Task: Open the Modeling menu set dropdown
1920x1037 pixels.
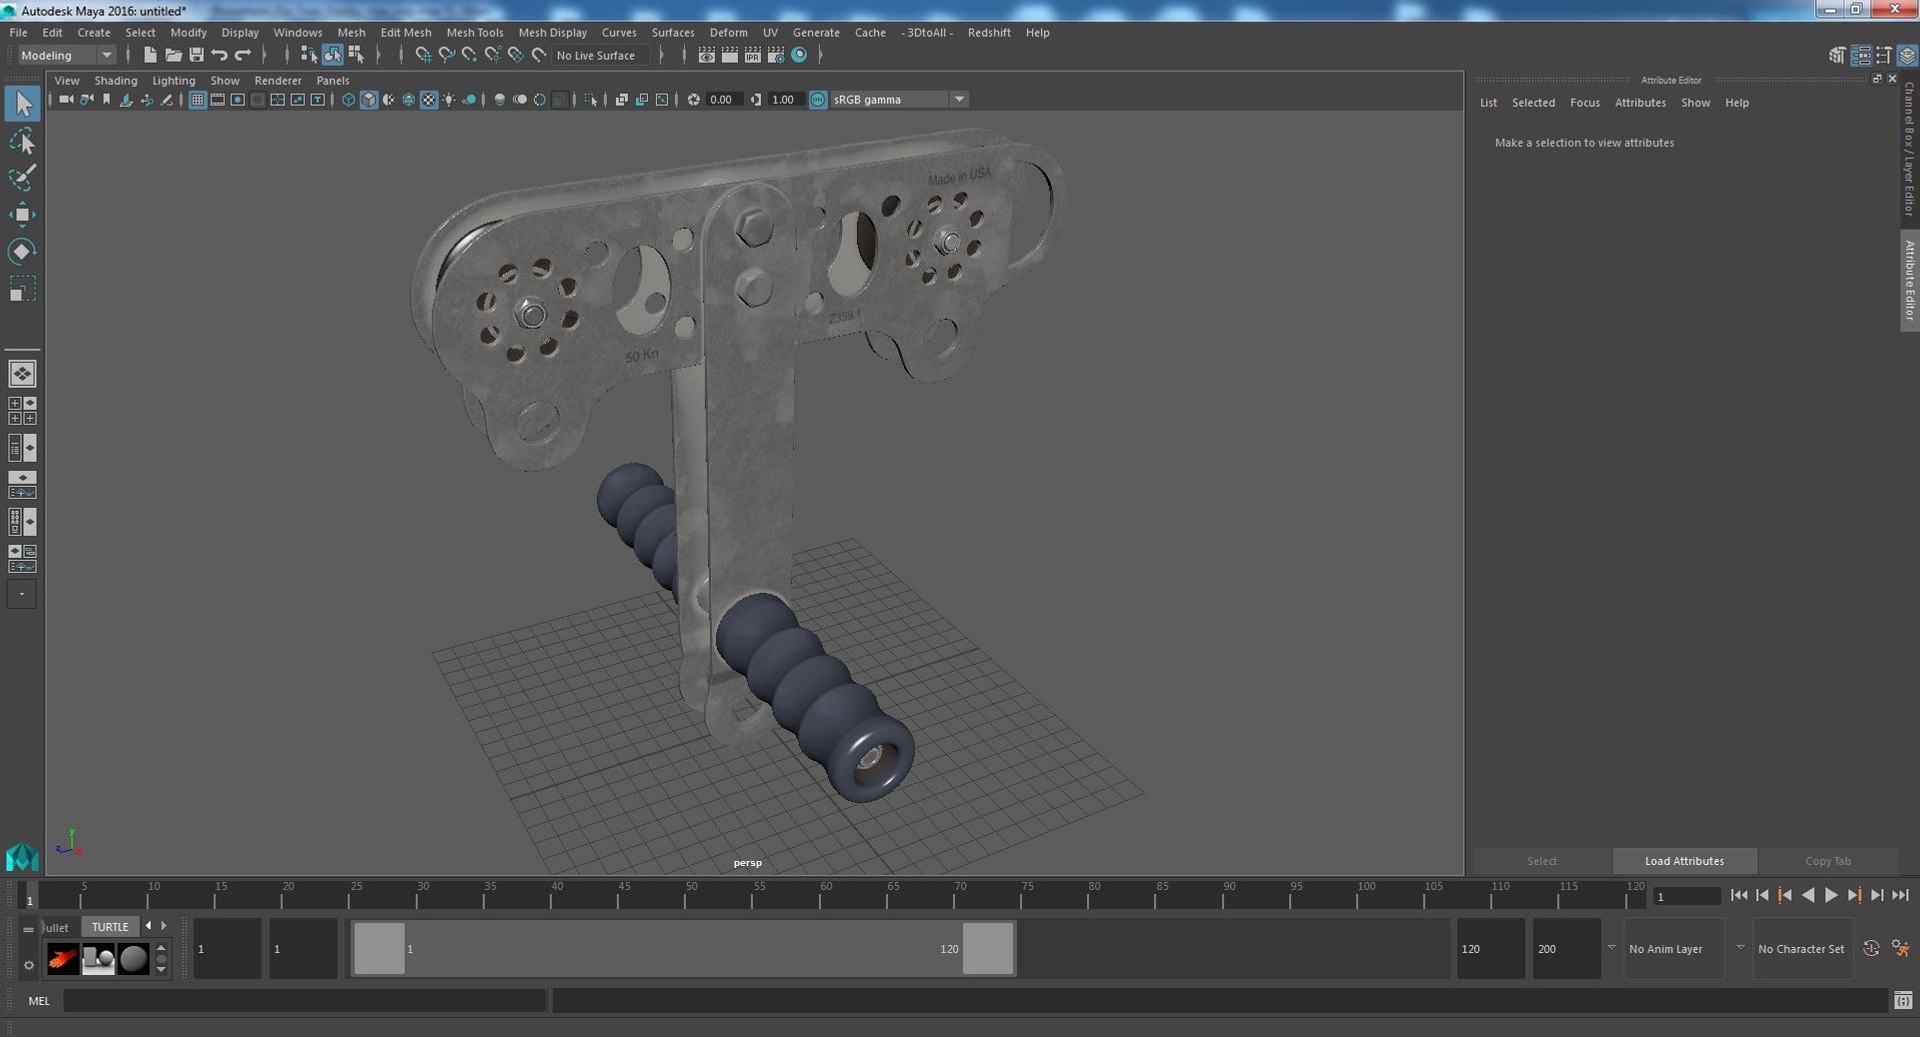Action: tap(66, 55)
